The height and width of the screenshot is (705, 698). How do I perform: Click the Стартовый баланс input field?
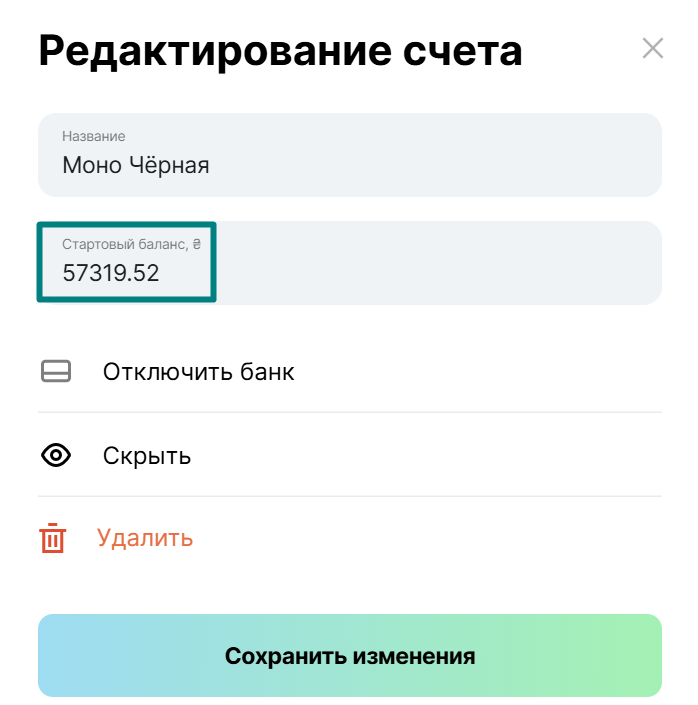(349, 262)
